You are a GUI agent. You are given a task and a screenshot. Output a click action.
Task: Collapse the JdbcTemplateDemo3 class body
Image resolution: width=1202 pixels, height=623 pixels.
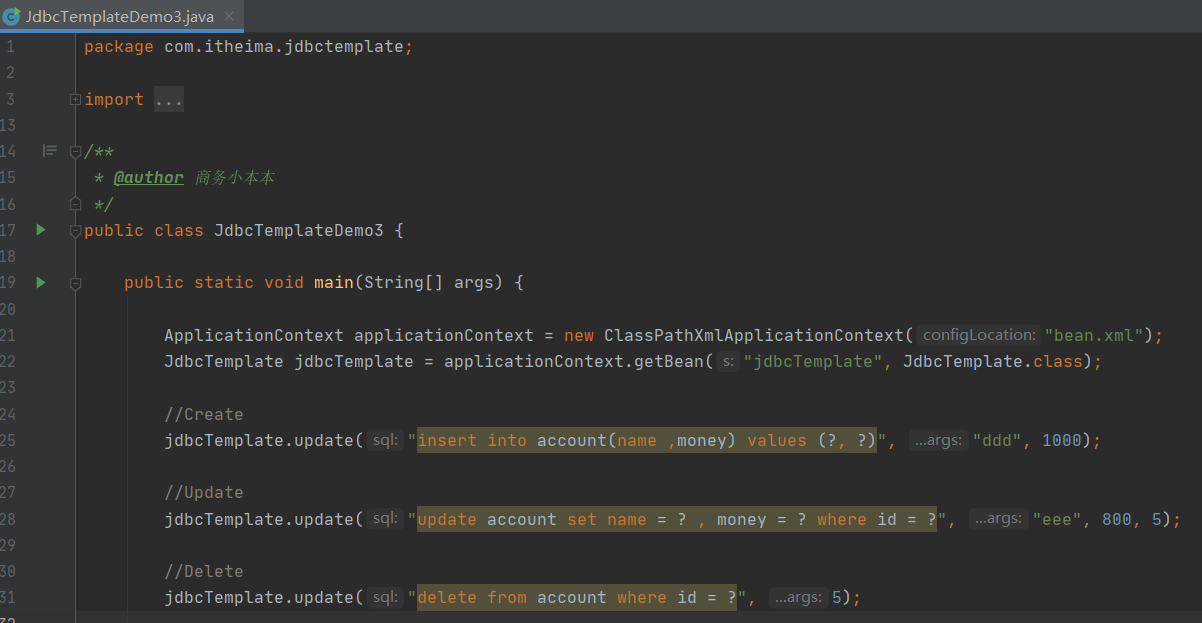pos(75,231)
